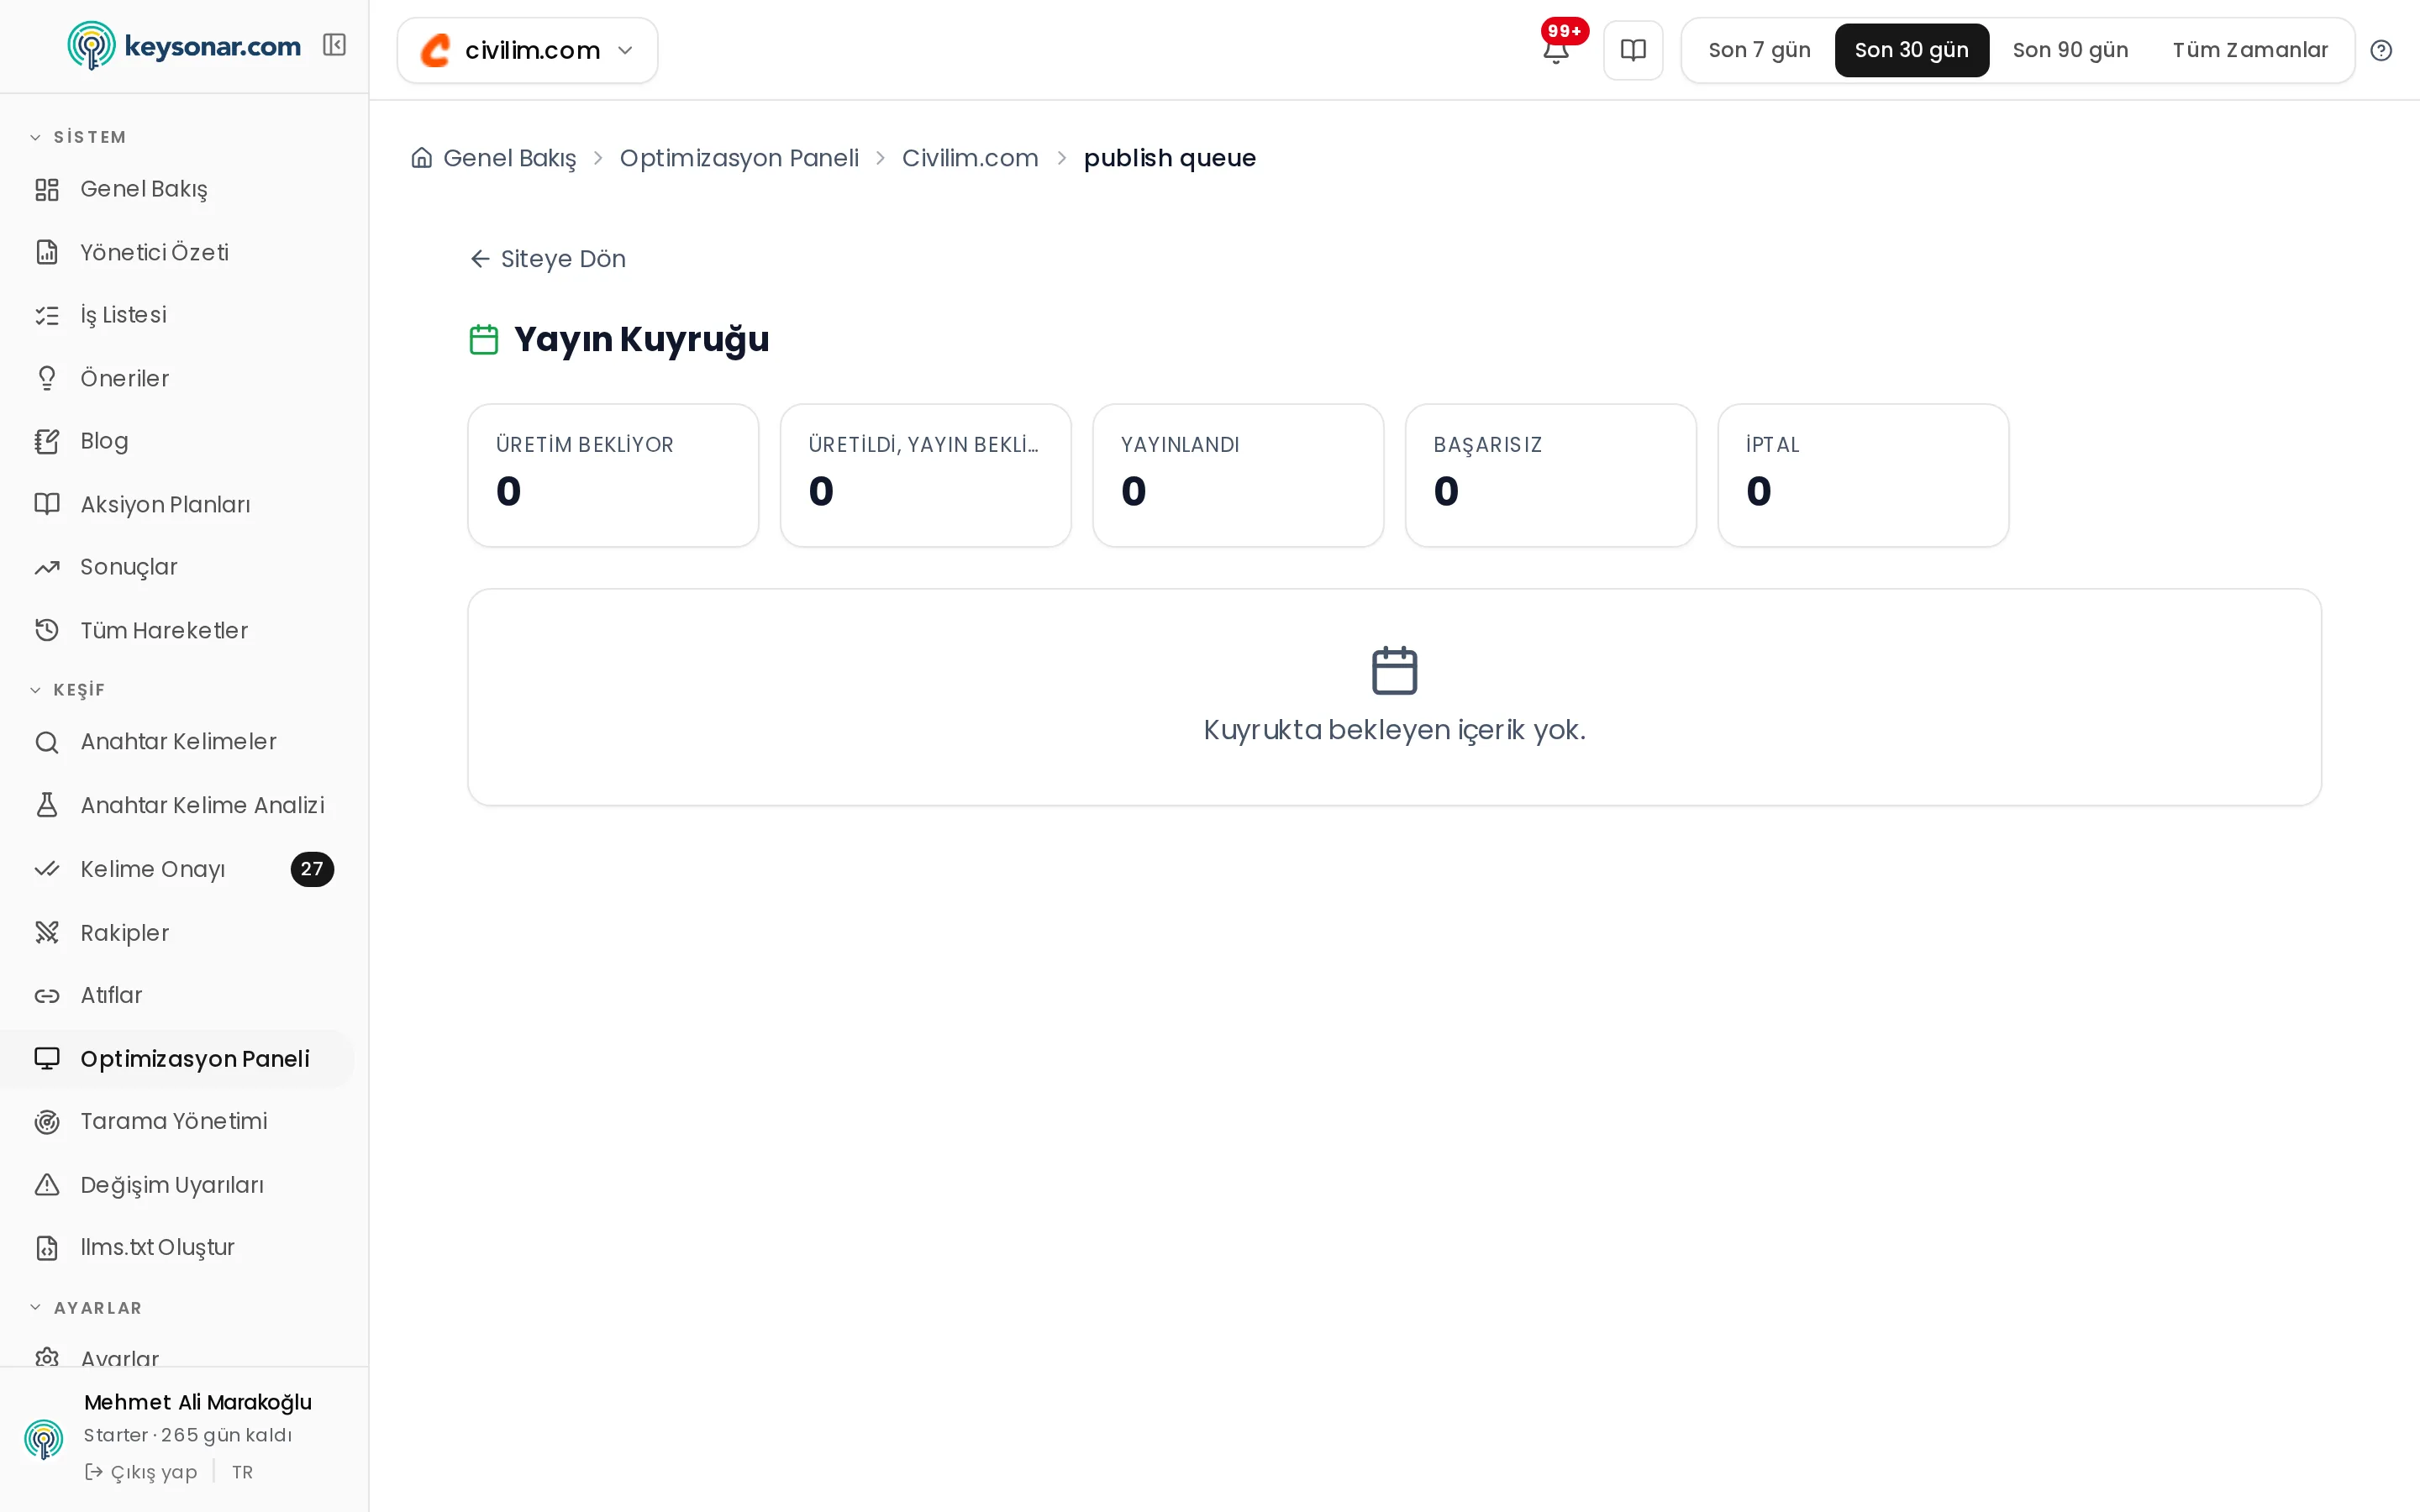2420x1512 pixels.
Task: Click the llms.txt Oluştur file icon
Action: click(x=47, y=1247)
